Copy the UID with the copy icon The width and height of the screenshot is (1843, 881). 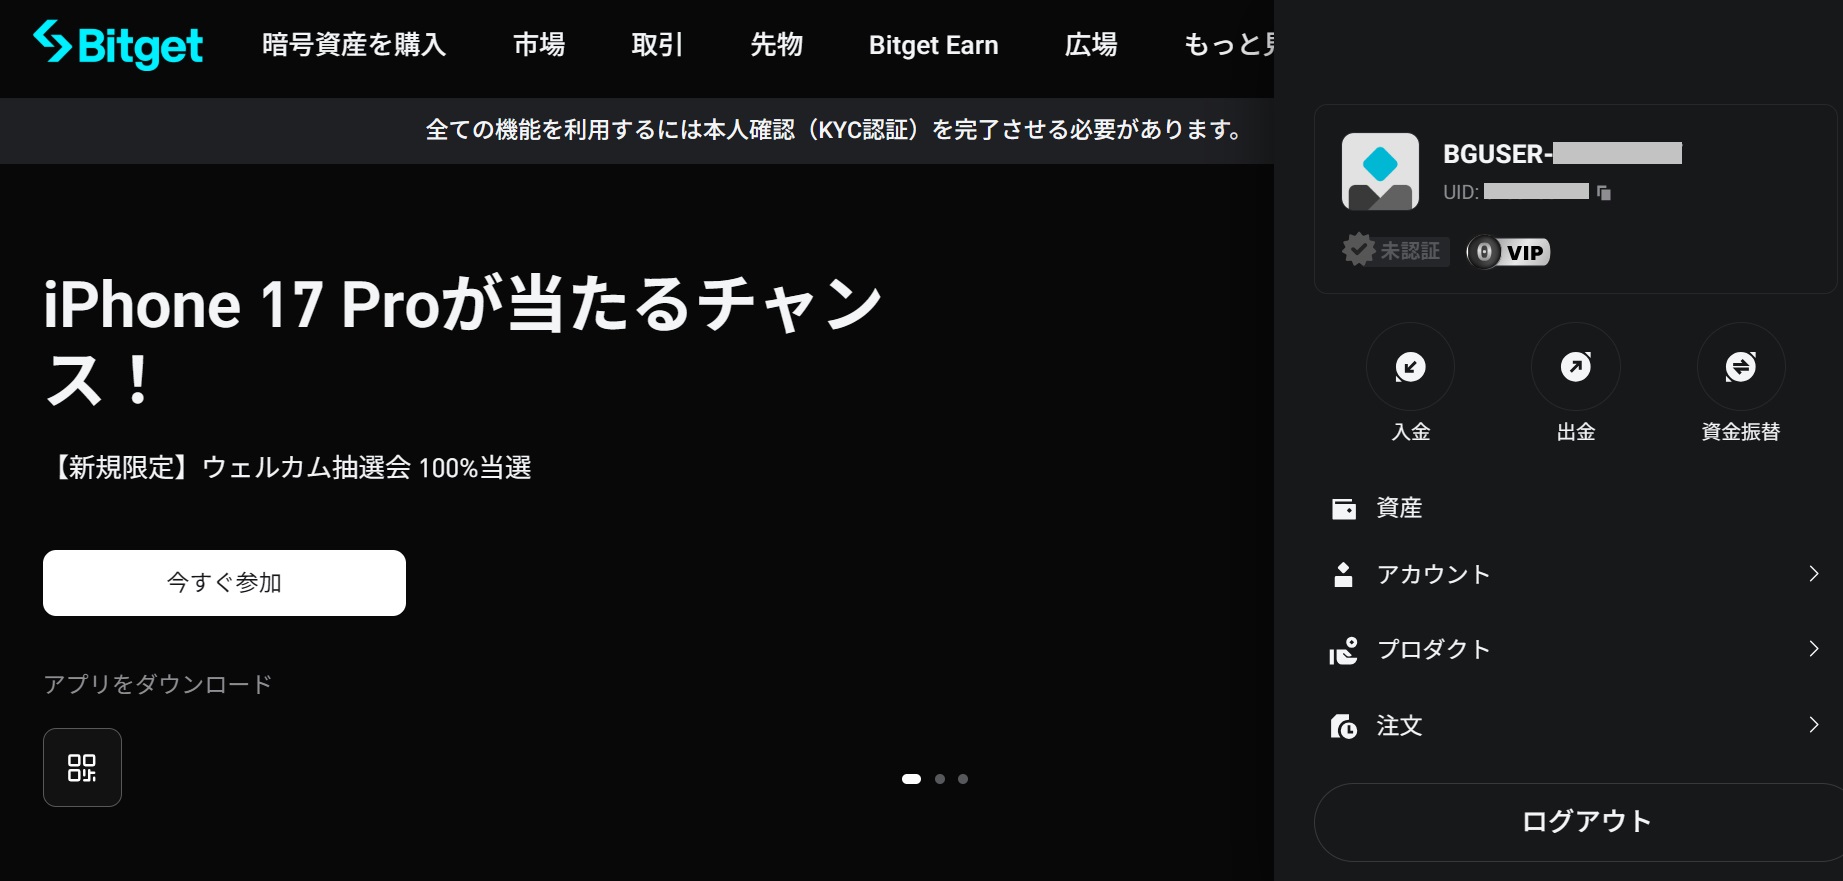coord(1604,193)
